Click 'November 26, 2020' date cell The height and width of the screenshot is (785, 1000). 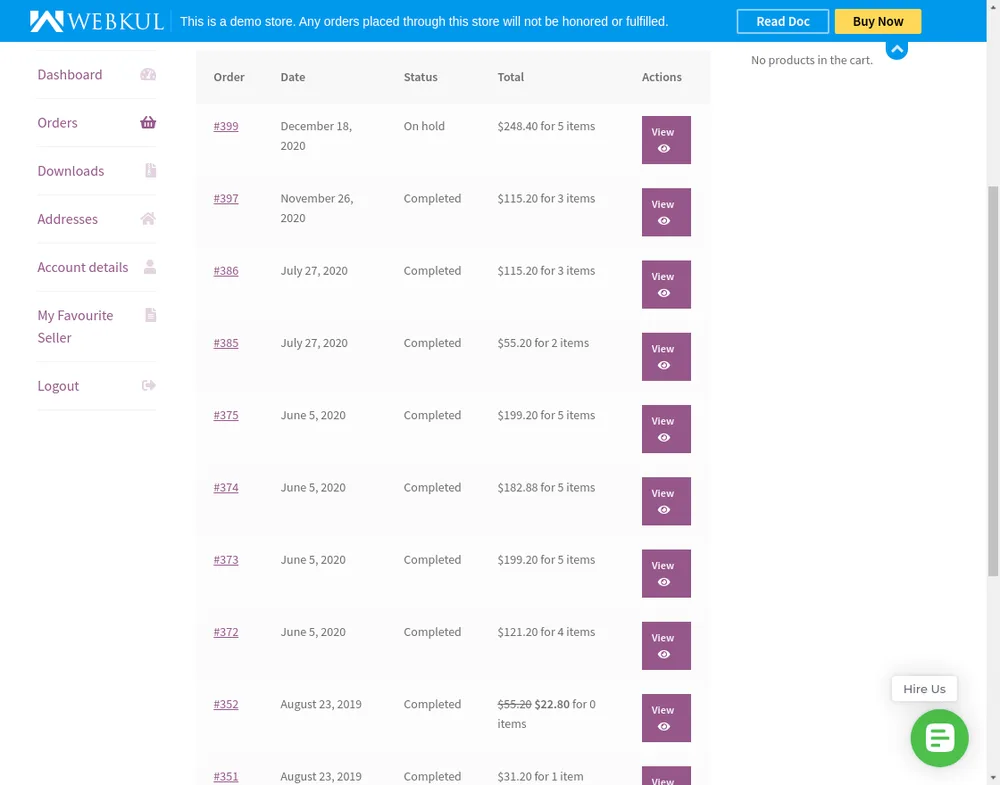click(317, 208)
